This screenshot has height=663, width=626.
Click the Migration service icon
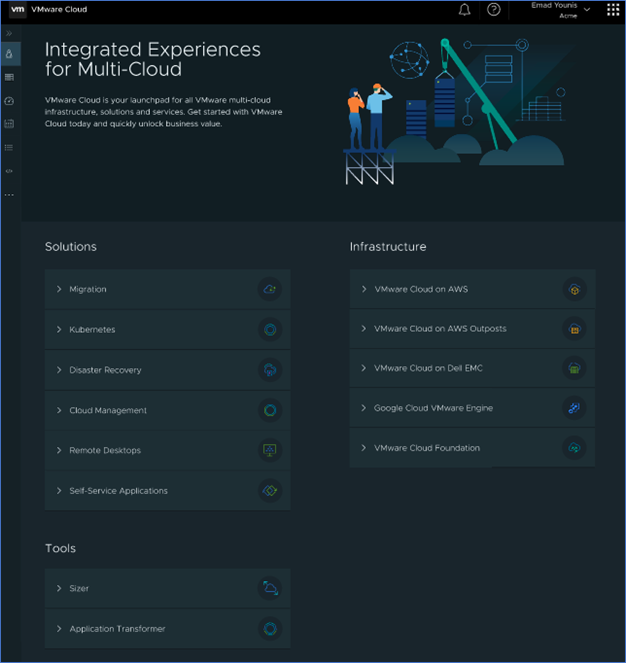pyautogui.click(x=269, y=289)
